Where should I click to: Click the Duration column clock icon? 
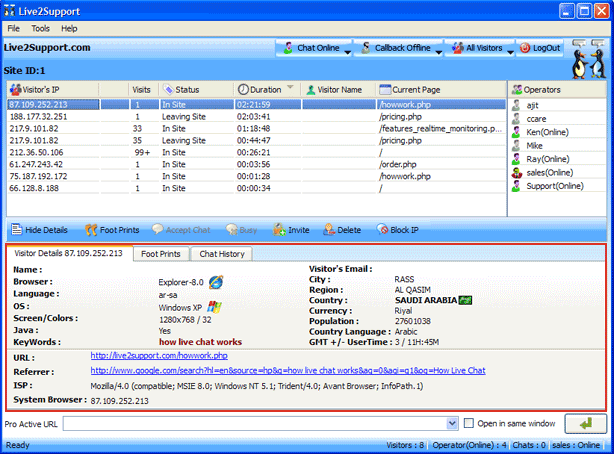coord(243,90)
